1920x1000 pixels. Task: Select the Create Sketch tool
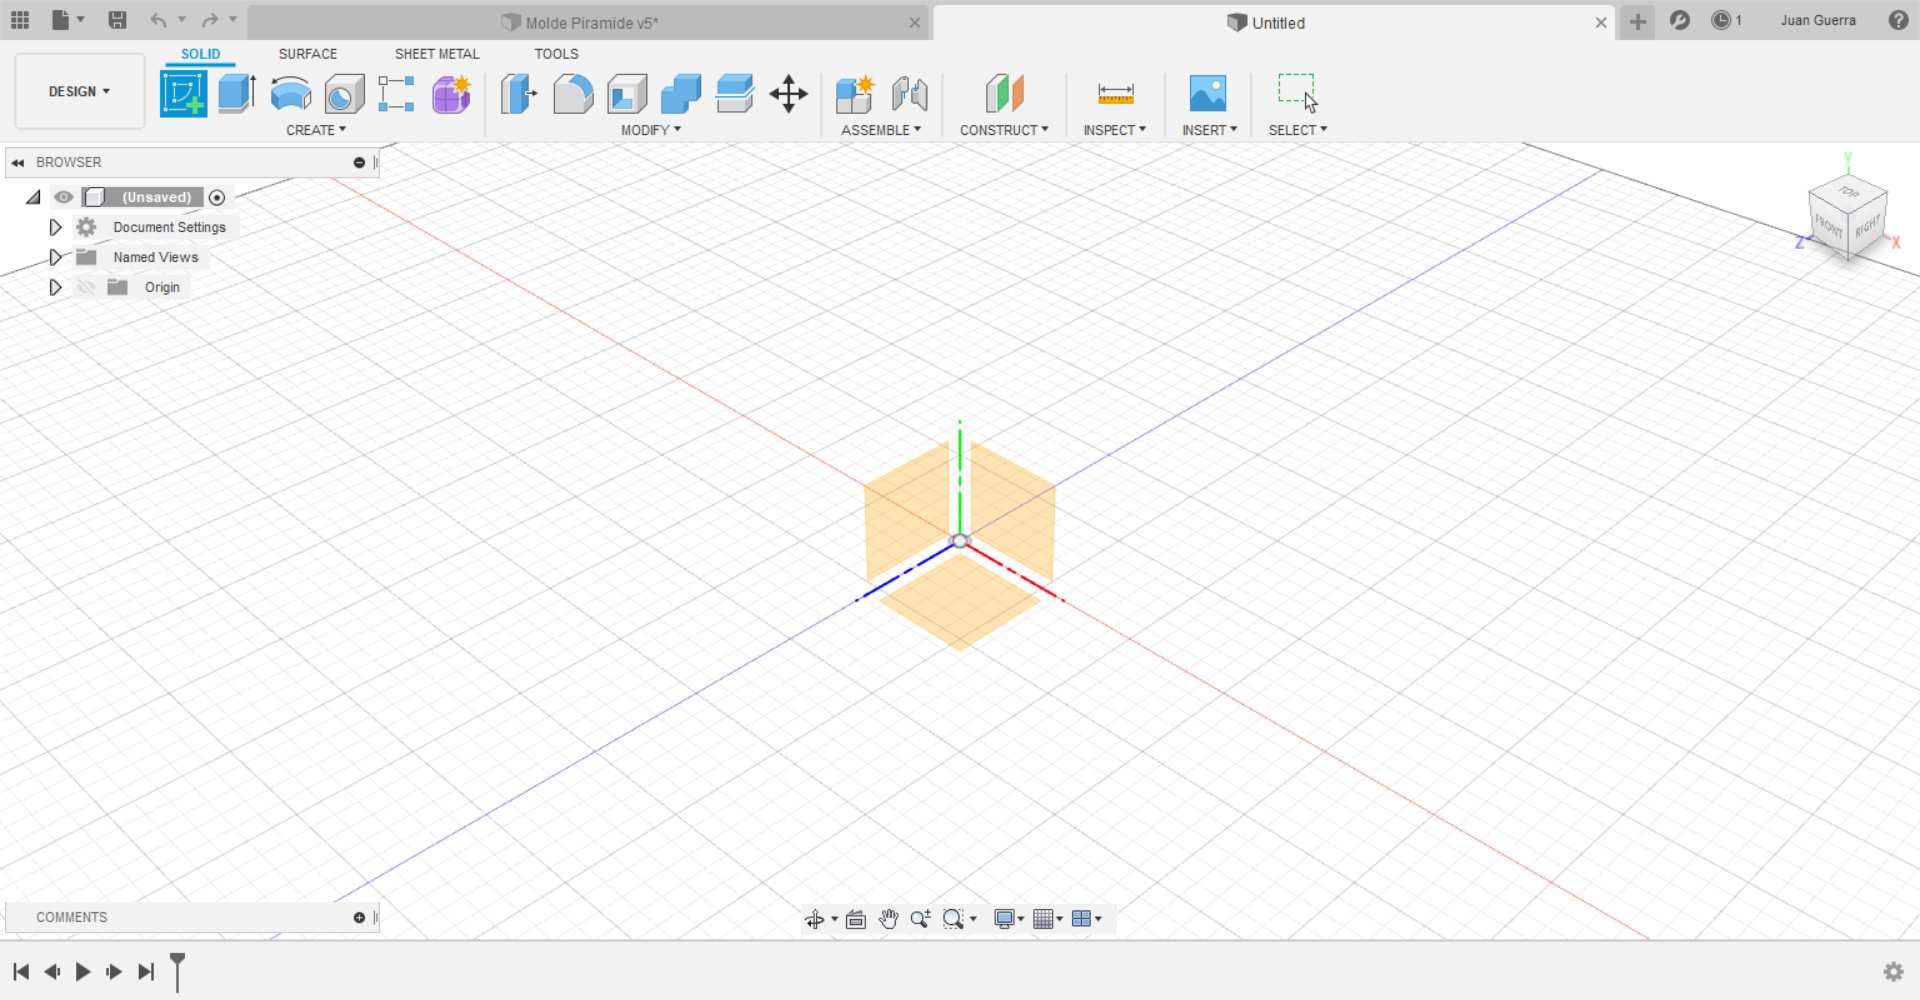coord(183,94)
